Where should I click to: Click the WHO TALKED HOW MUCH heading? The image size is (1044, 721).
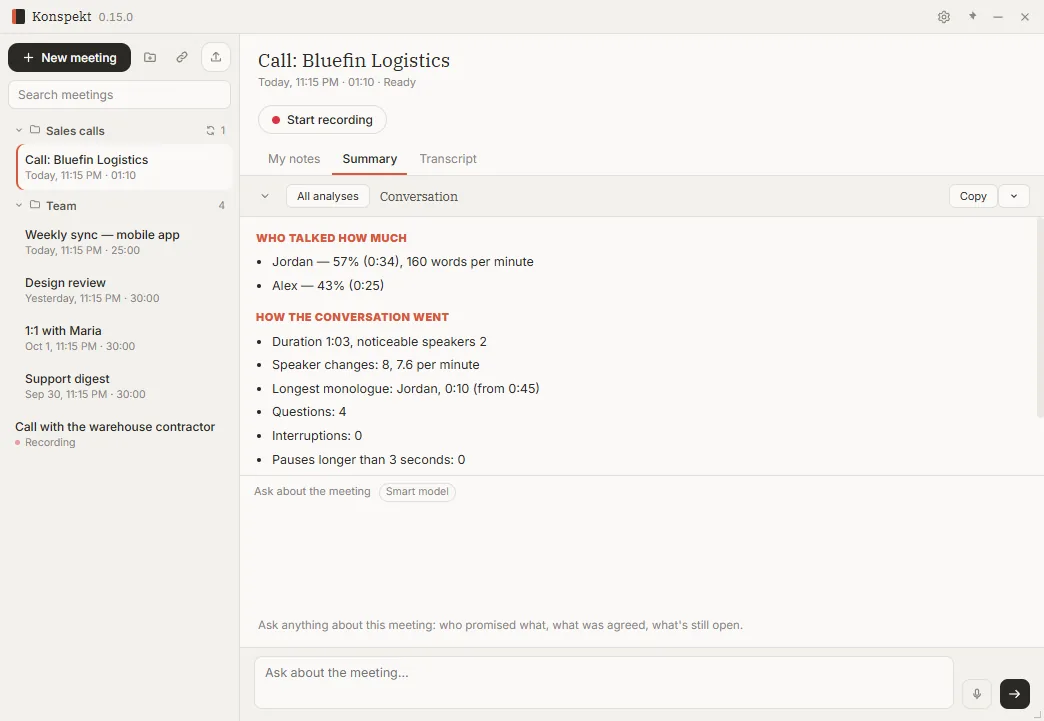pyautogui.click(x=332, y=238)
